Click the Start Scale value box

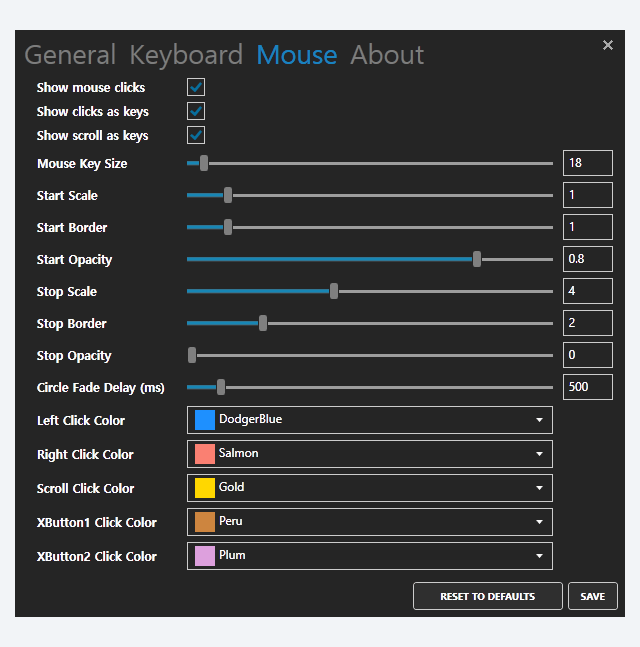click(588, 195)
